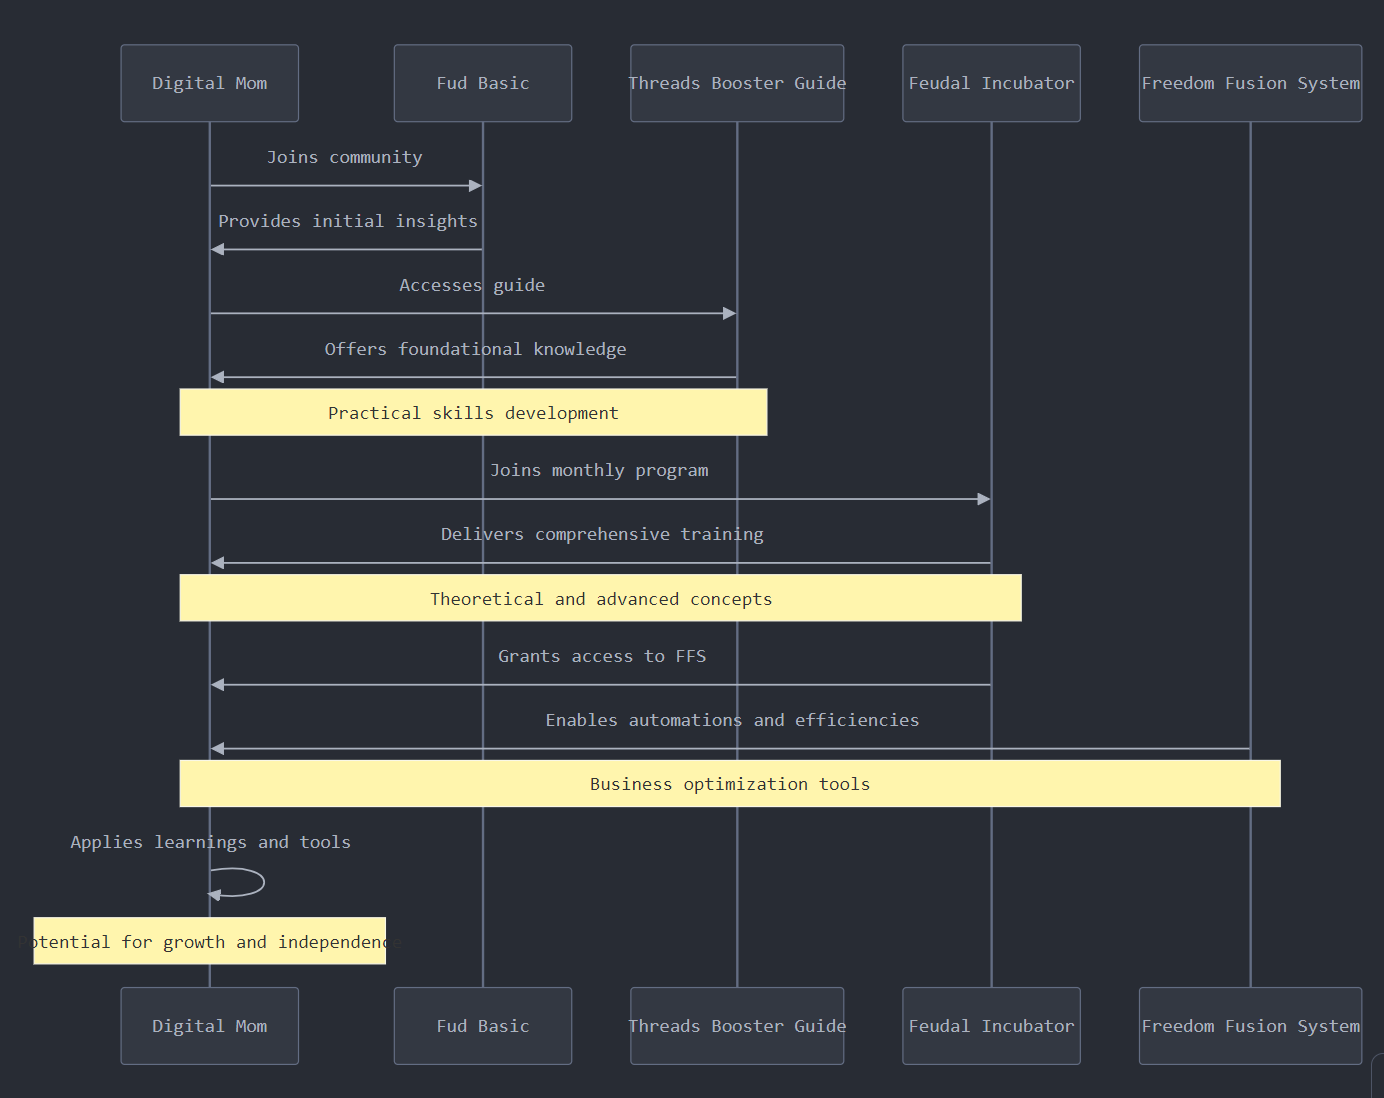Select the Feudal Incubator top actor box
Screen dimensions: 1384x1098
[x=991, y=83]
